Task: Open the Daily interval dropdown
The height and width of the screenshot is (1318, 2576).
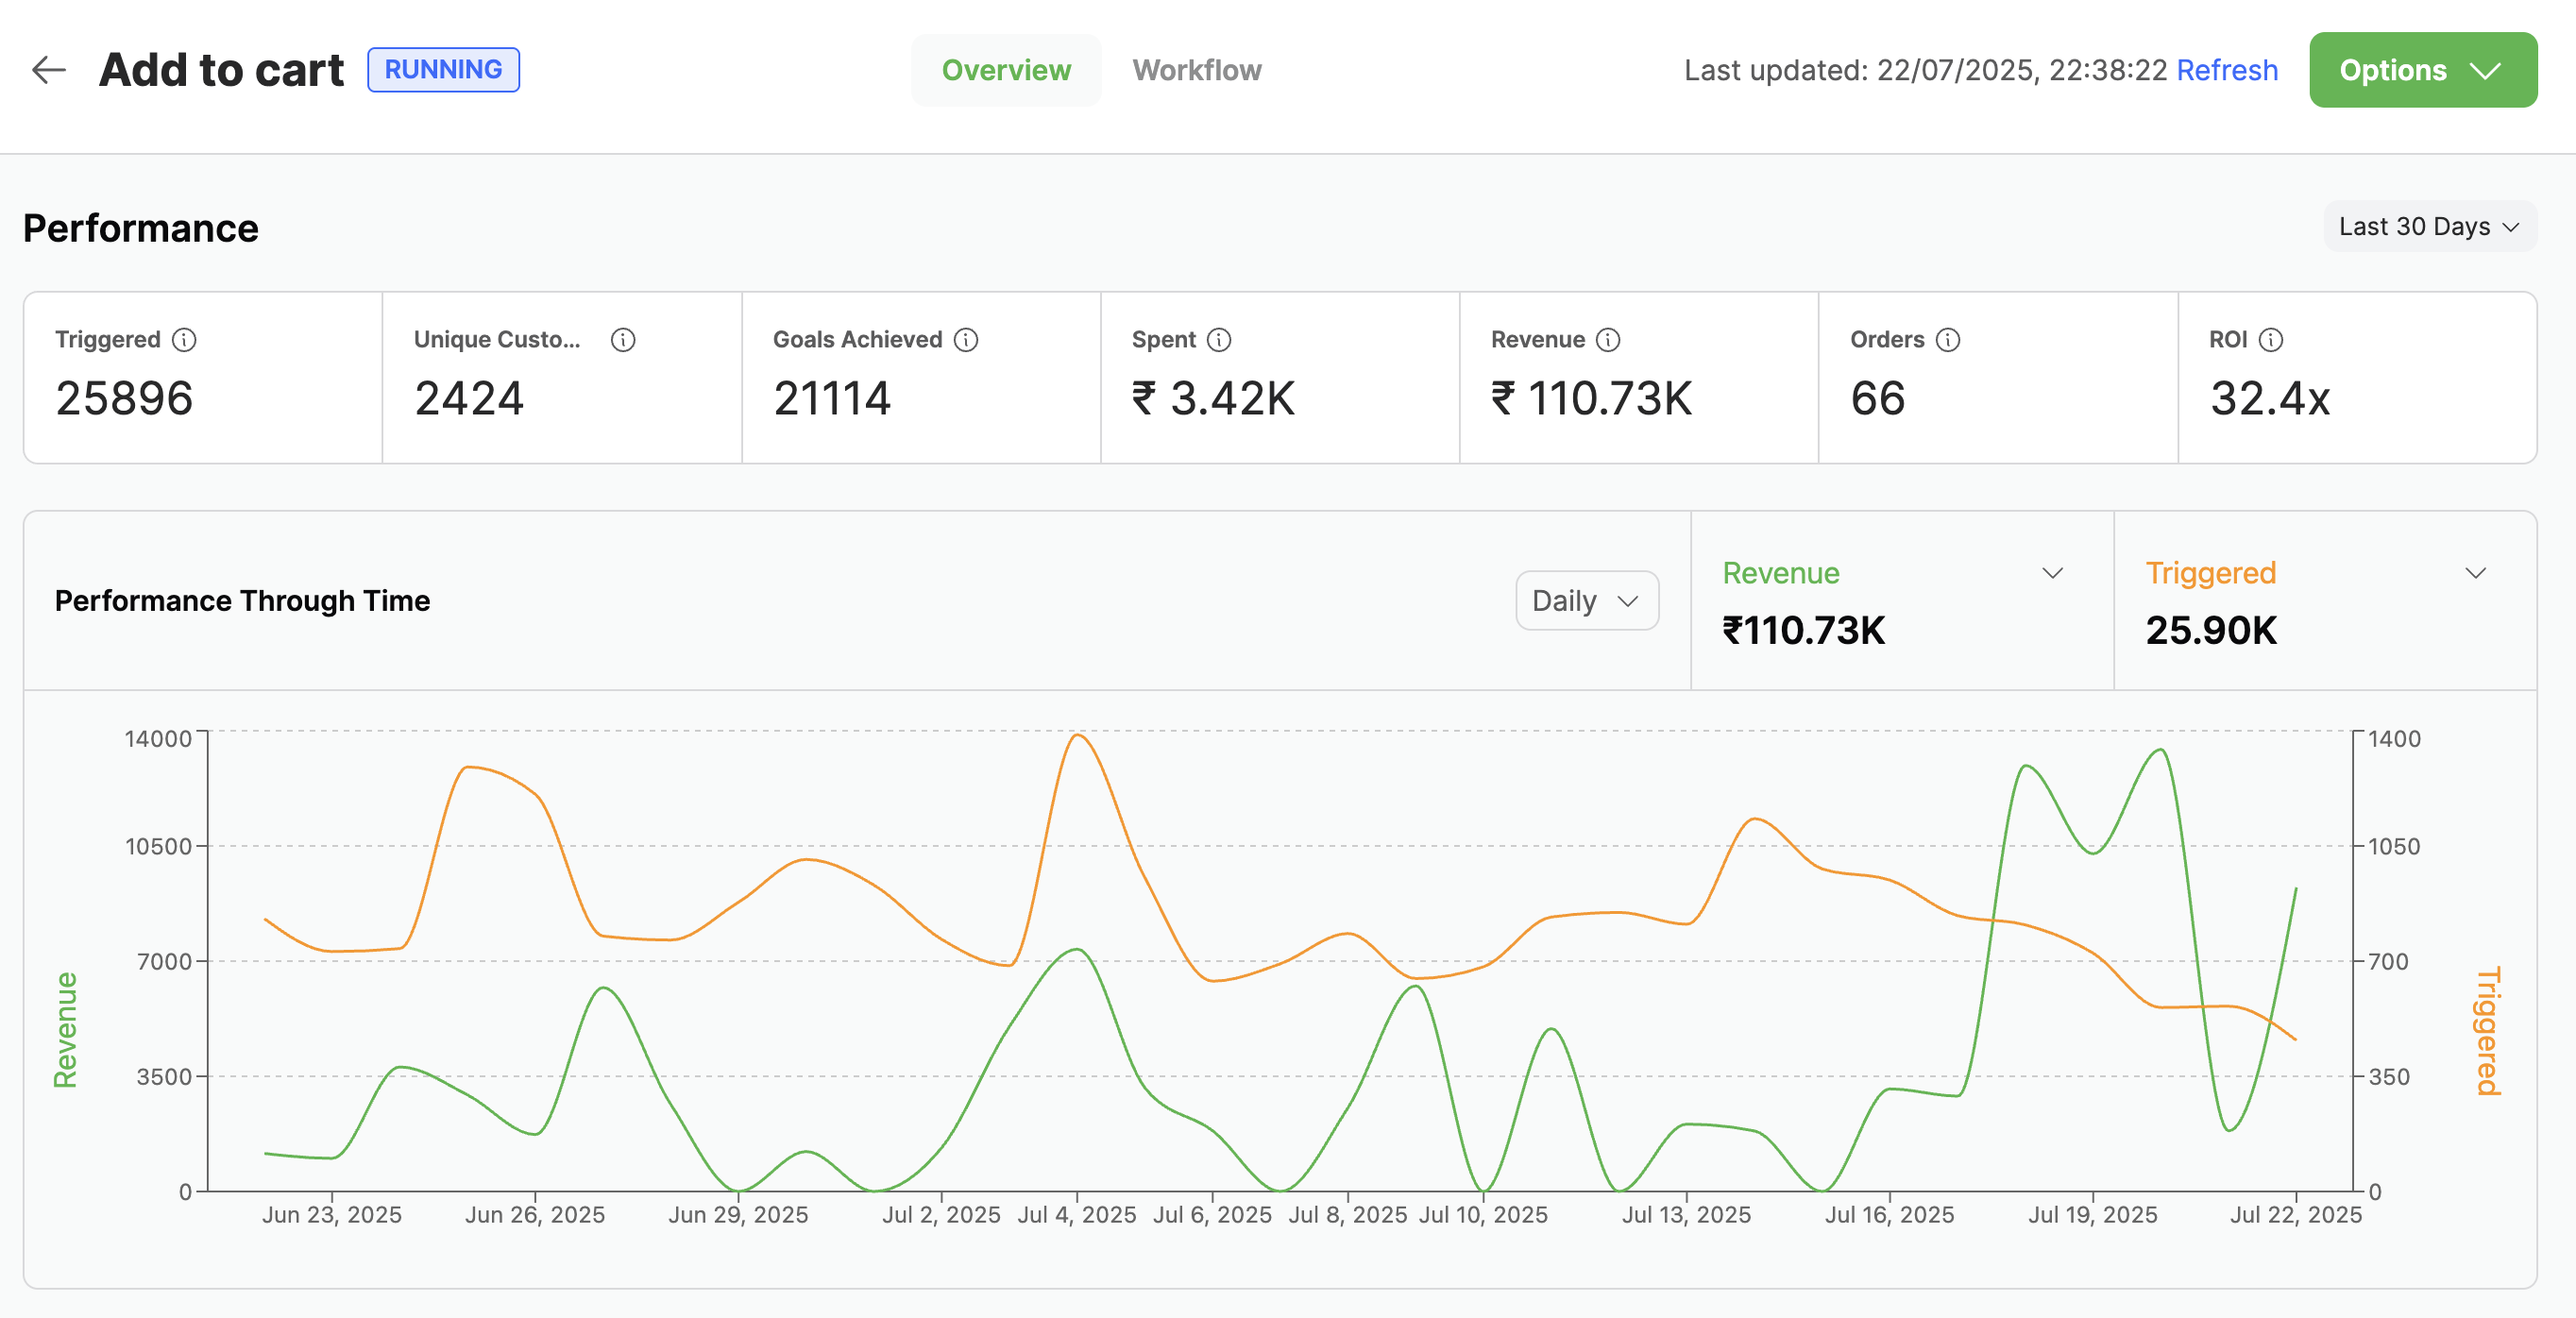Action: [1586, 601]
